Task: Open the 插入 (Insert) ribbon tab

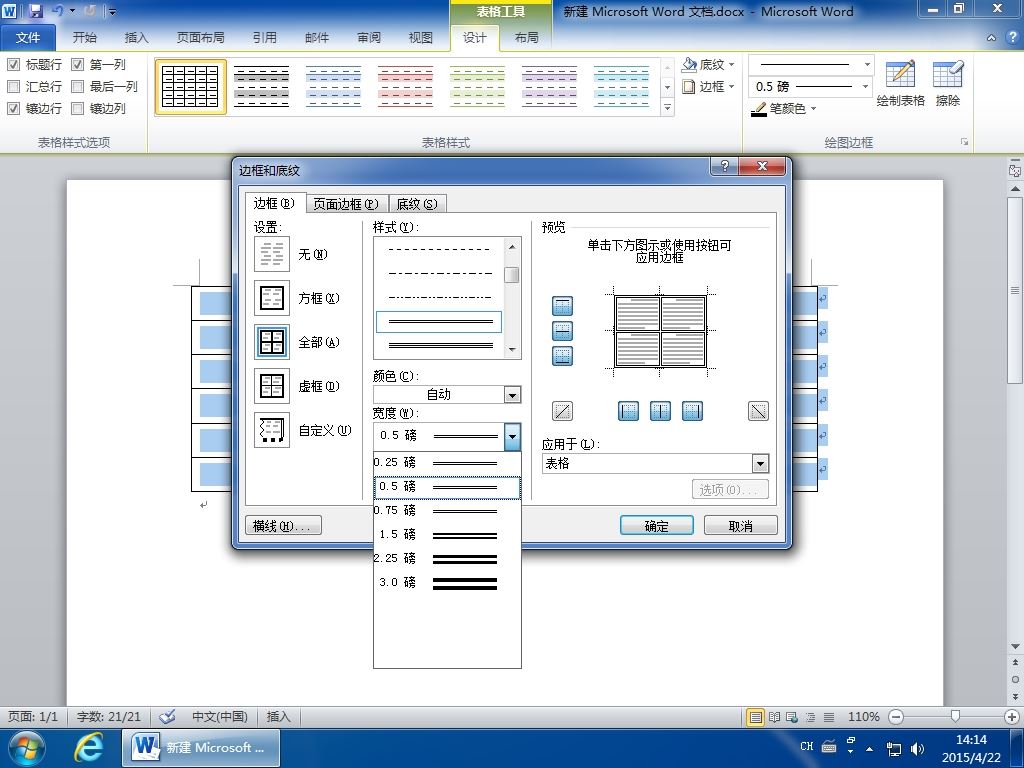Action: (136, 37)
